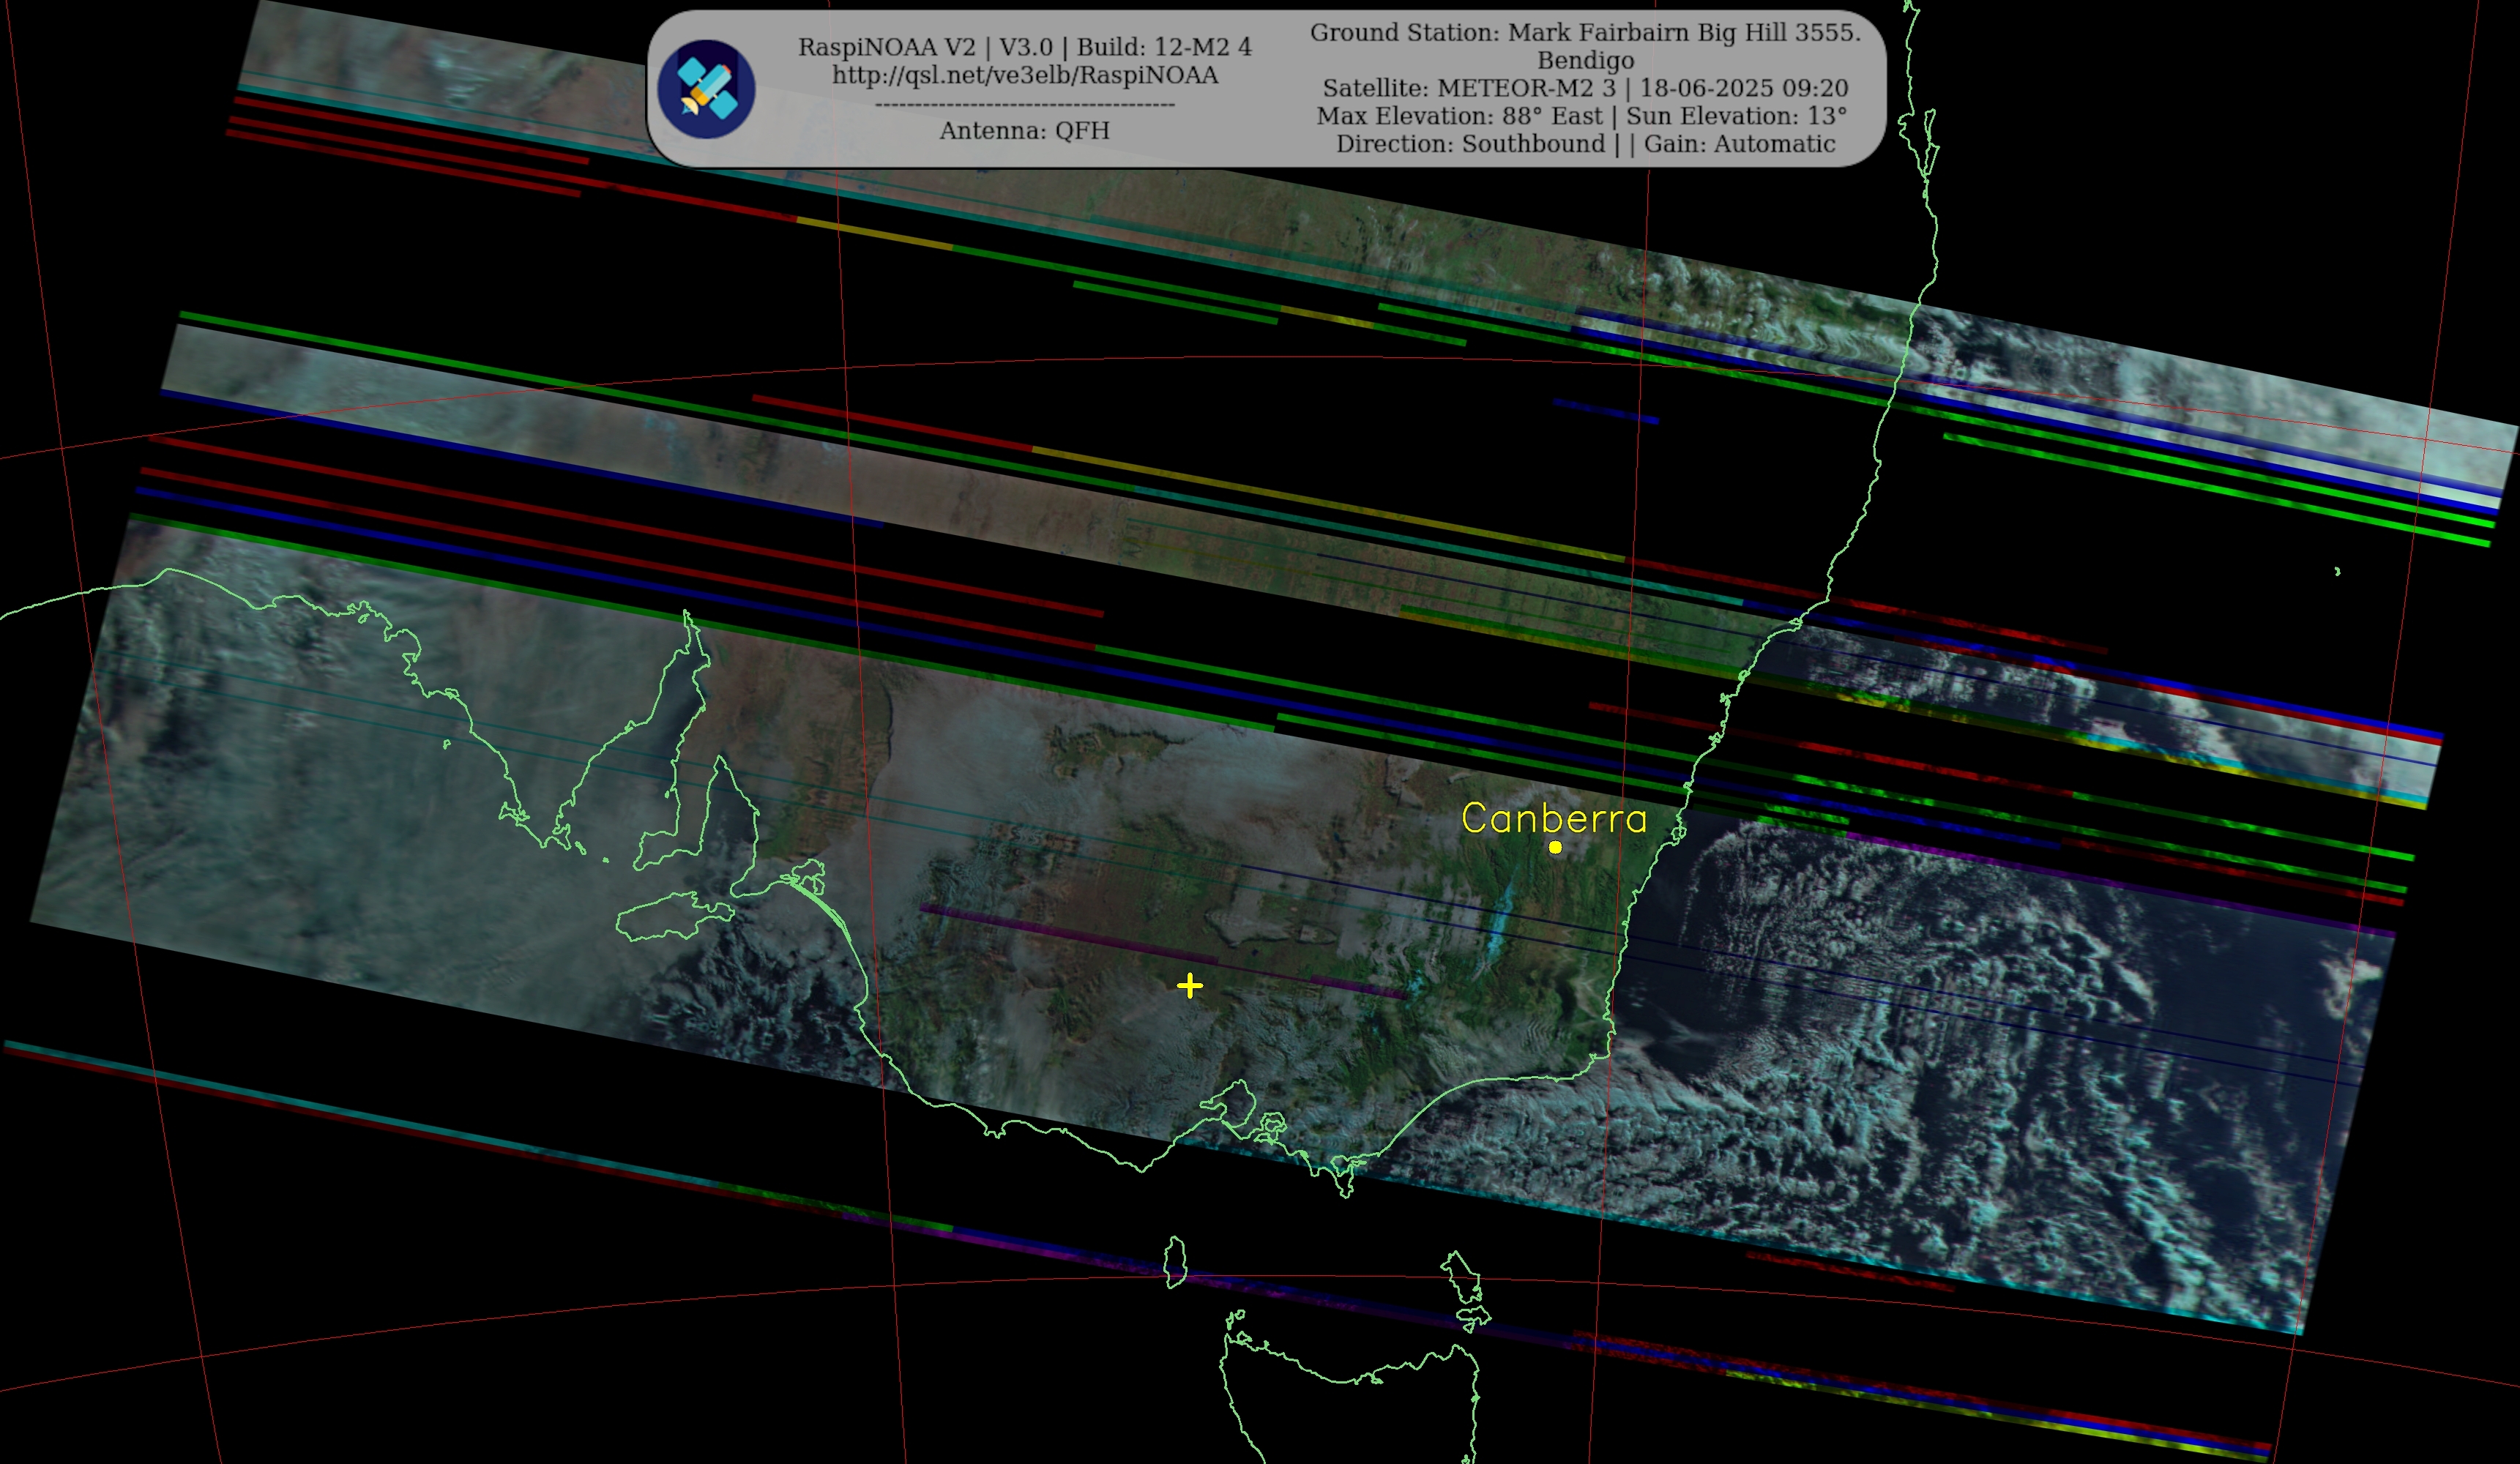Viewport: 2520px width, 1464px height.
Task: Click the Ground Station name line
Action: pos(1585,33)
